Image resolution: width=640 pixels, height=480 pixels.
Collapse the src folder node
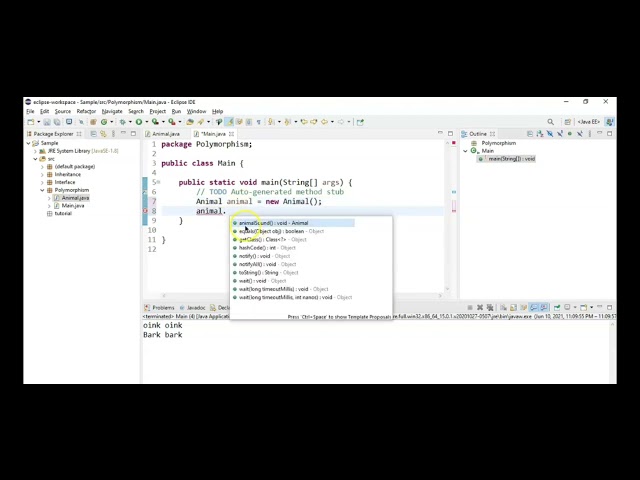pos(36,159)
